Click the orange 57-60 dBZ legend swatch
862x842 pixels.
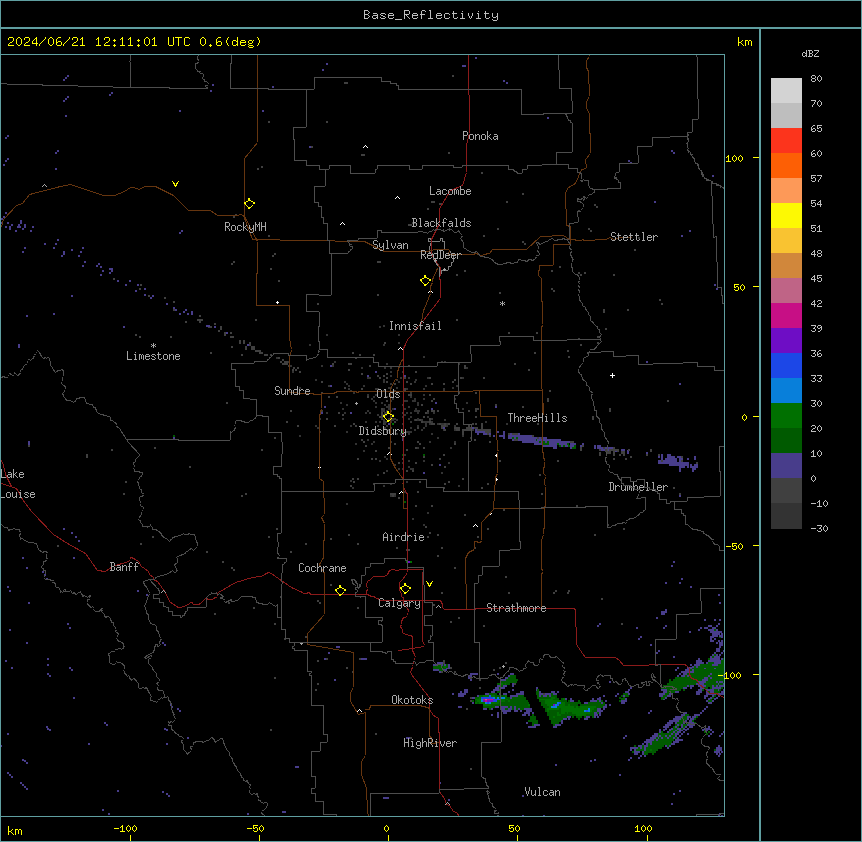786,165
